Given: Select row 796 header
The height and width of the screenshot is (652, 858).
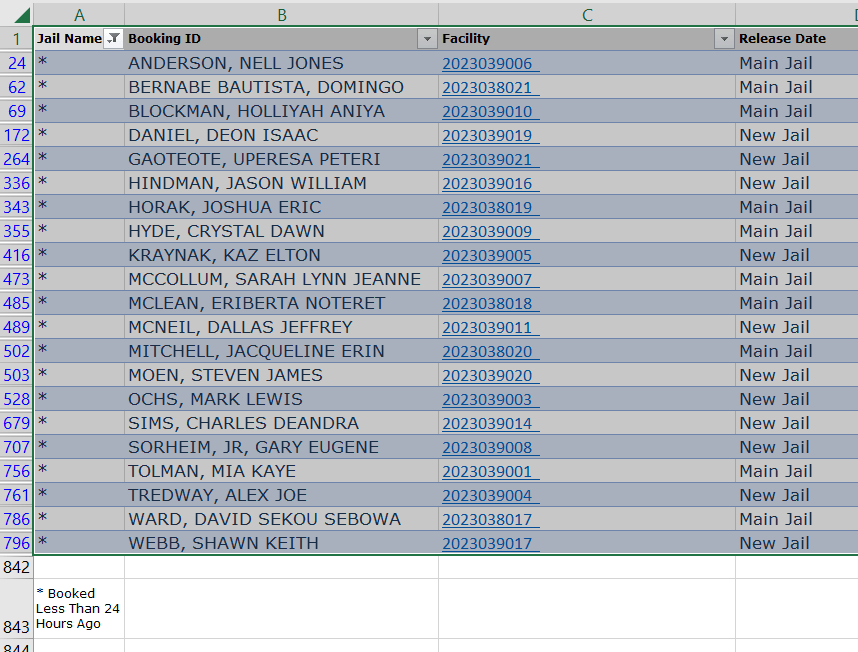Looking at the screenshot, I should click(x=17, y=543).
